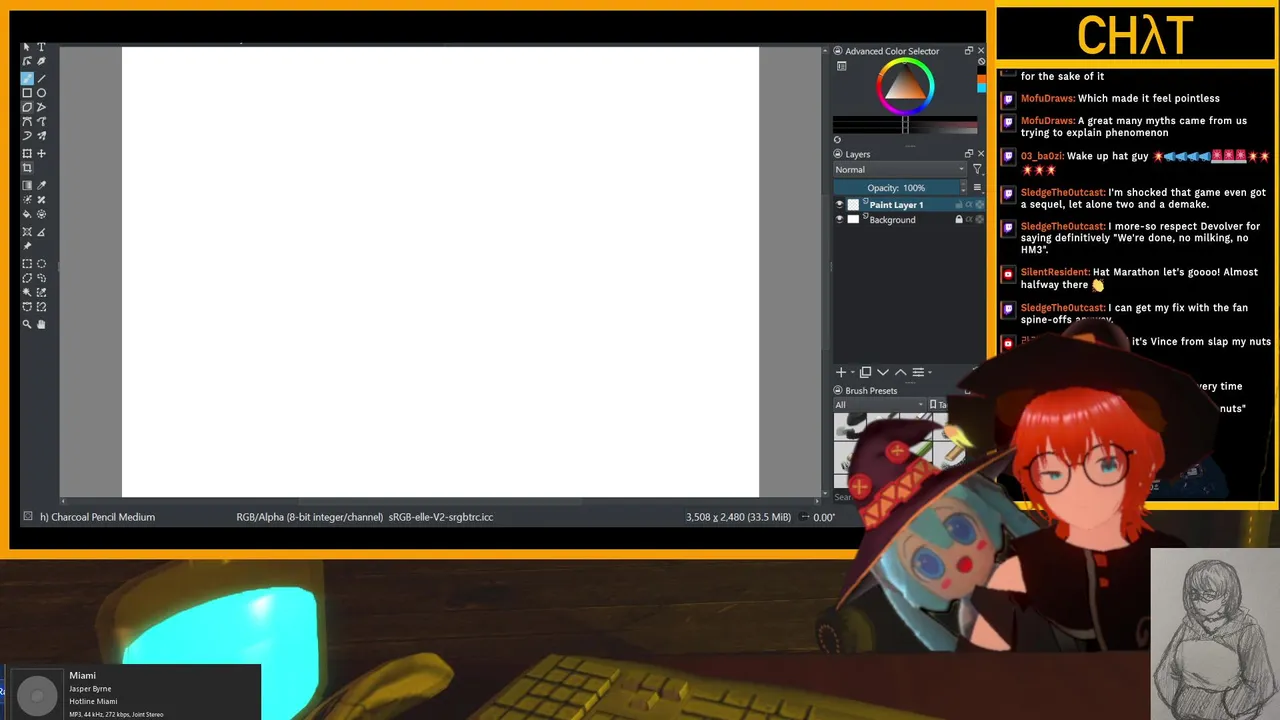This screenshot has height=720, width=1280.
Task: Select the Rectangular Selection tool
Action: (27, 264)
